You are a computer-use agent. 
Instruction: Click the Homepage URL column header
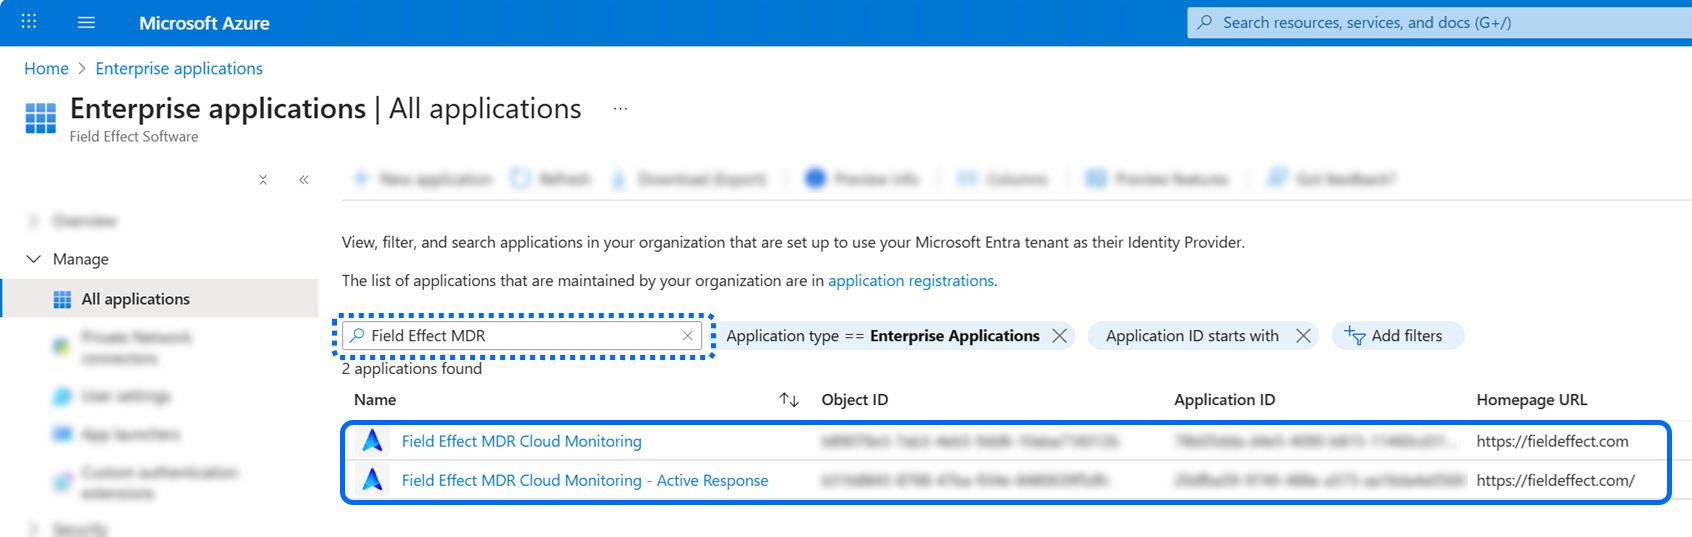1532,399
